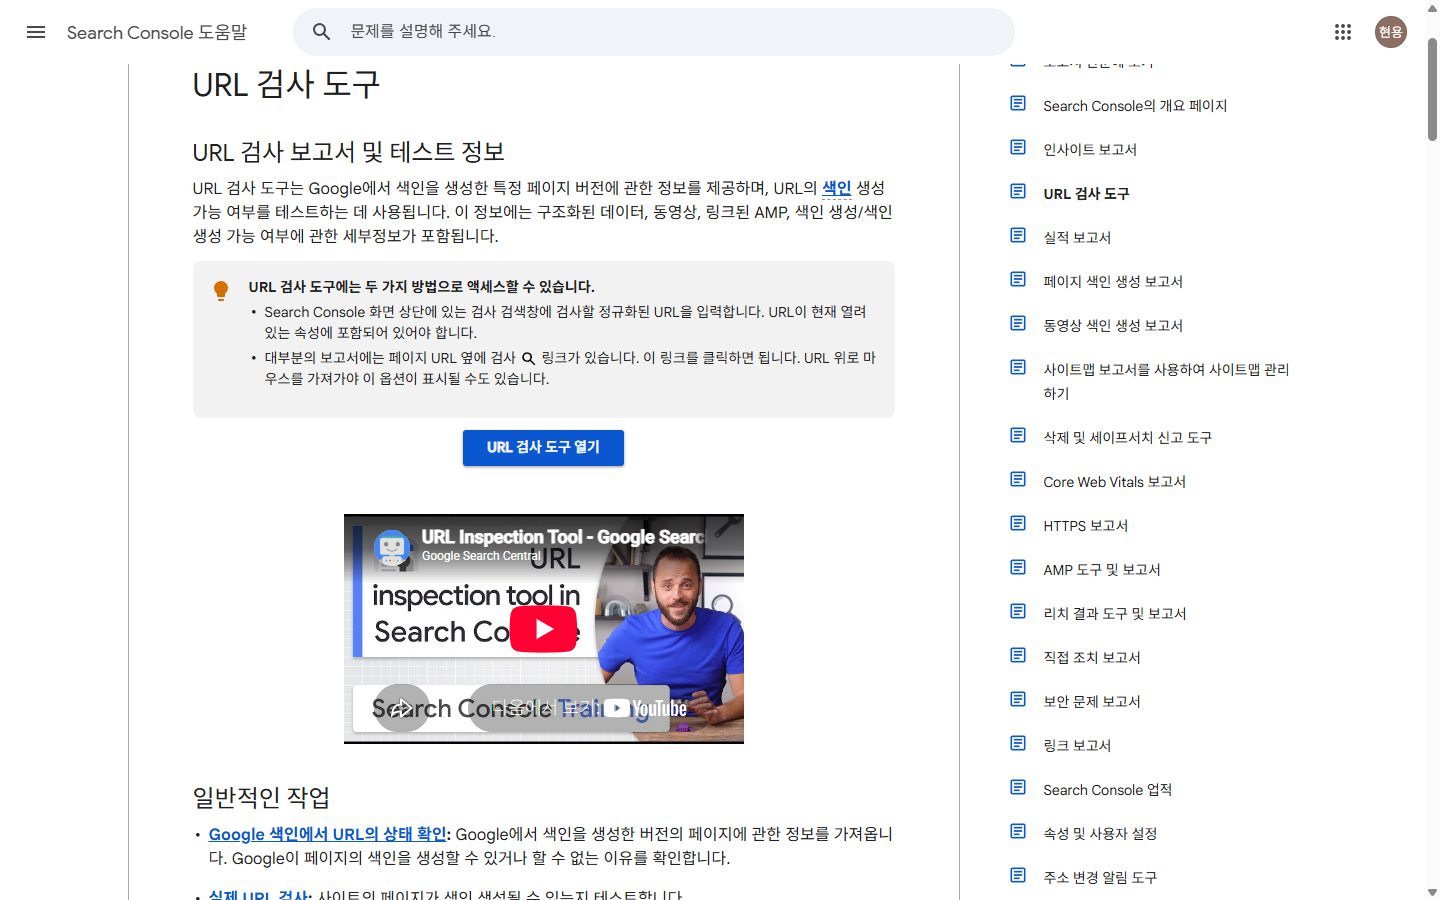Image resolution: width=1440 pixels, height=900 pixels.
Task: Open the main hamburger menu
Action: coord(36,32)
